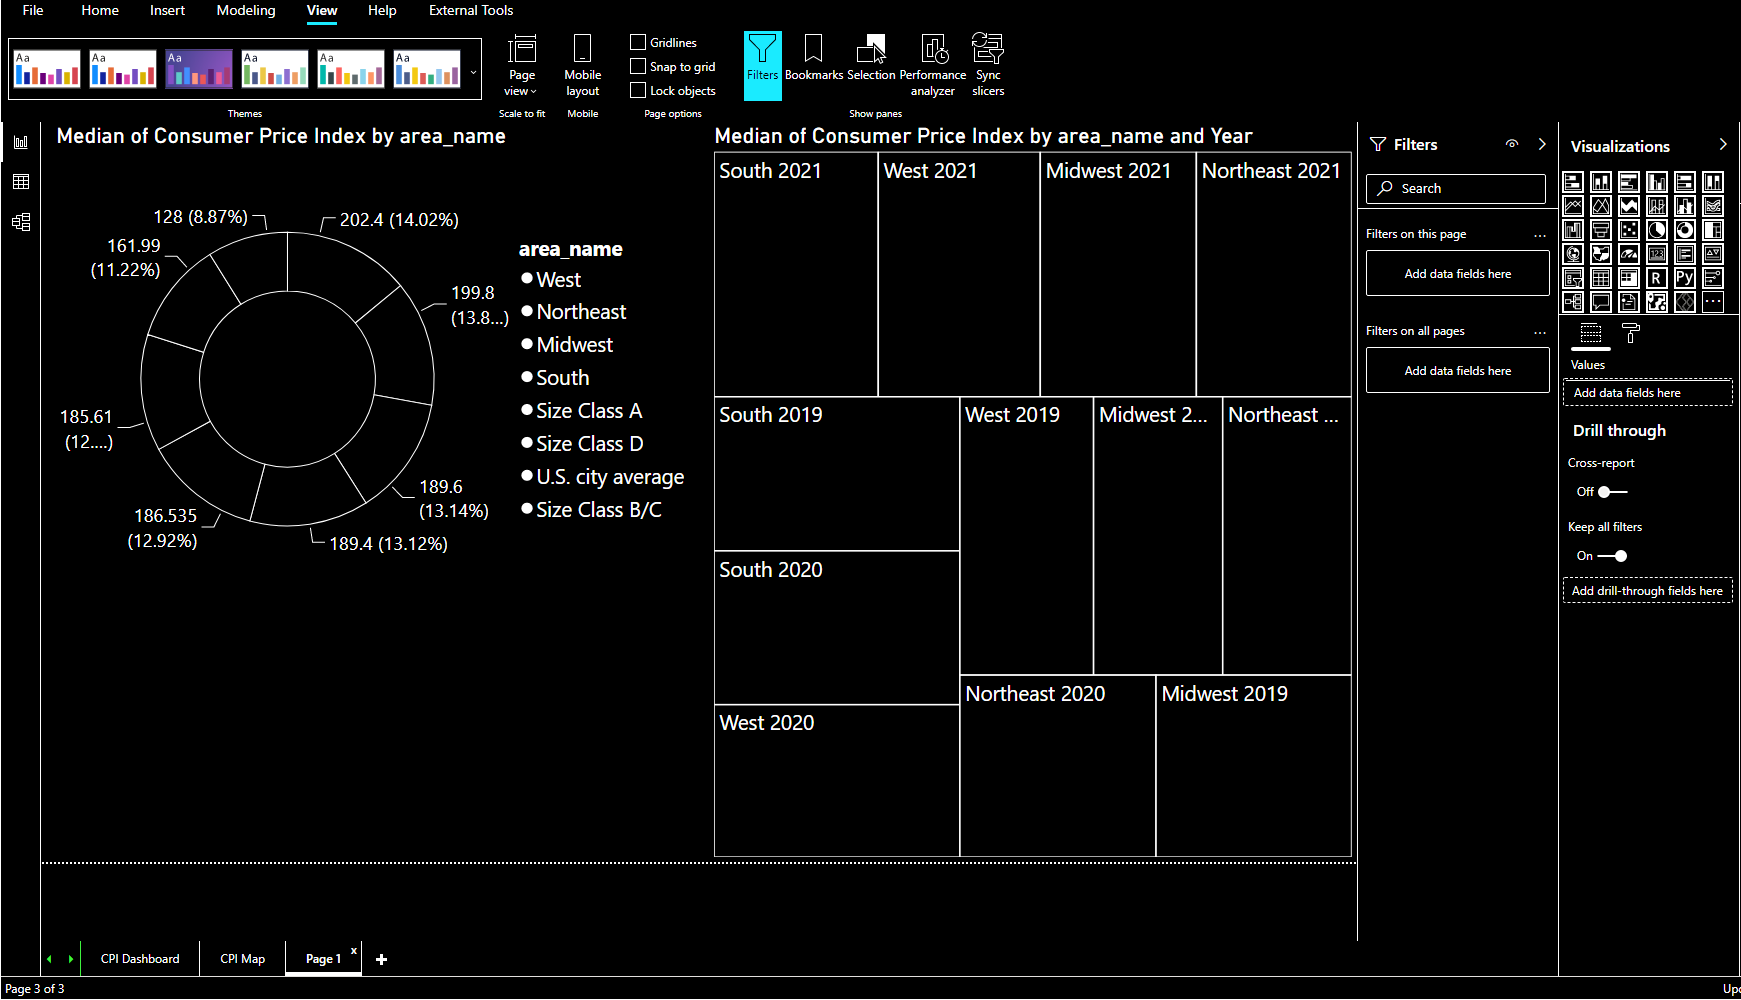Open the Sync slicers pane
The image size is (1741, 1000).
(x=988, y=65)
